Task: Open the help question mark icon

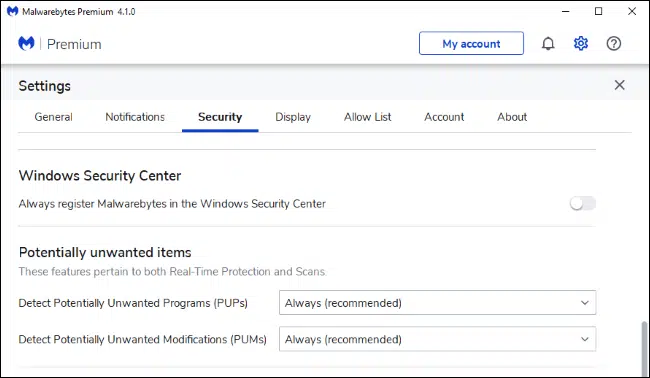Action: [614, 44]
